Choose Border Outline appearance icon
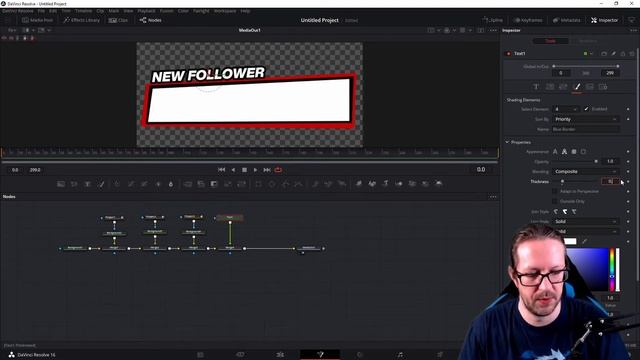This screenshot has width=640, height=360. point(583,151)
